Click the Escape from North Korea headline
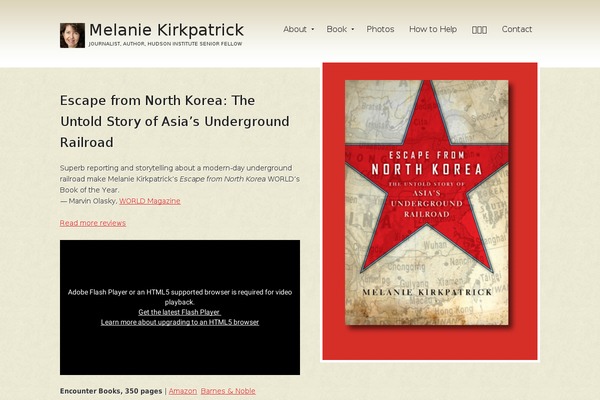 point(174,121)
